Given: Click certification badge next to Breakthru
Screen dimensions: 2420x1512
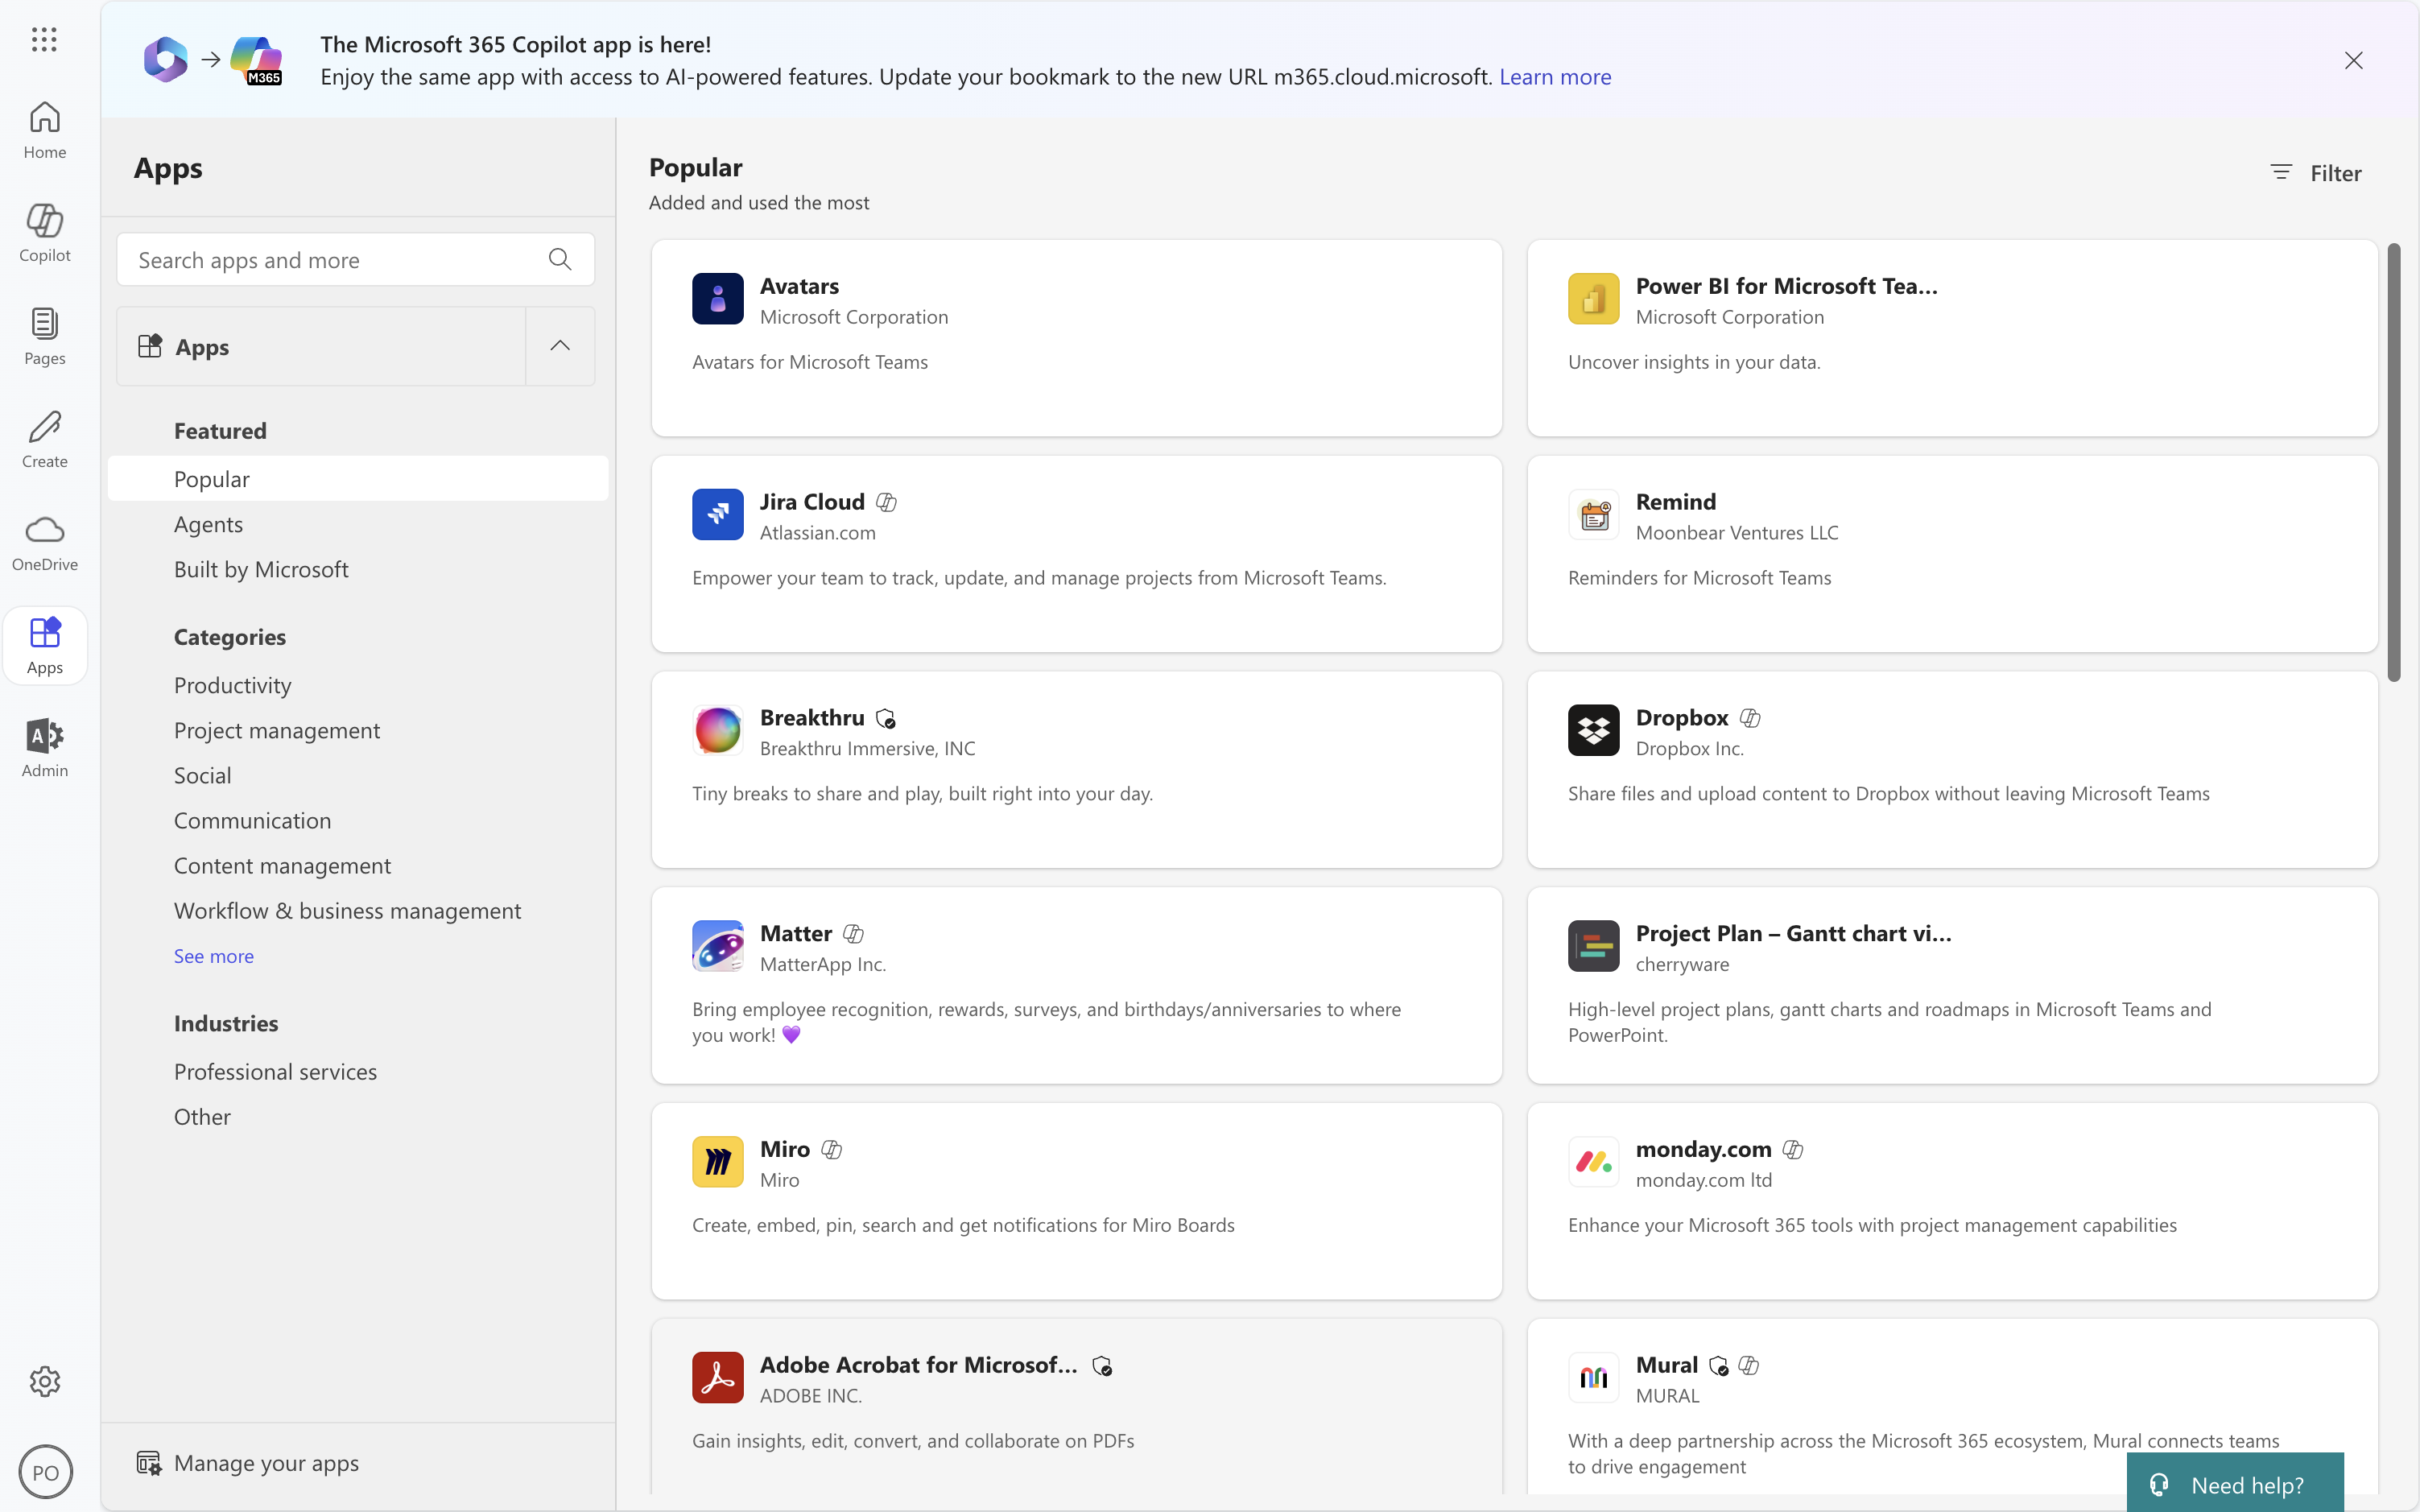Looking at the screenshot, I should coord(886,718).
